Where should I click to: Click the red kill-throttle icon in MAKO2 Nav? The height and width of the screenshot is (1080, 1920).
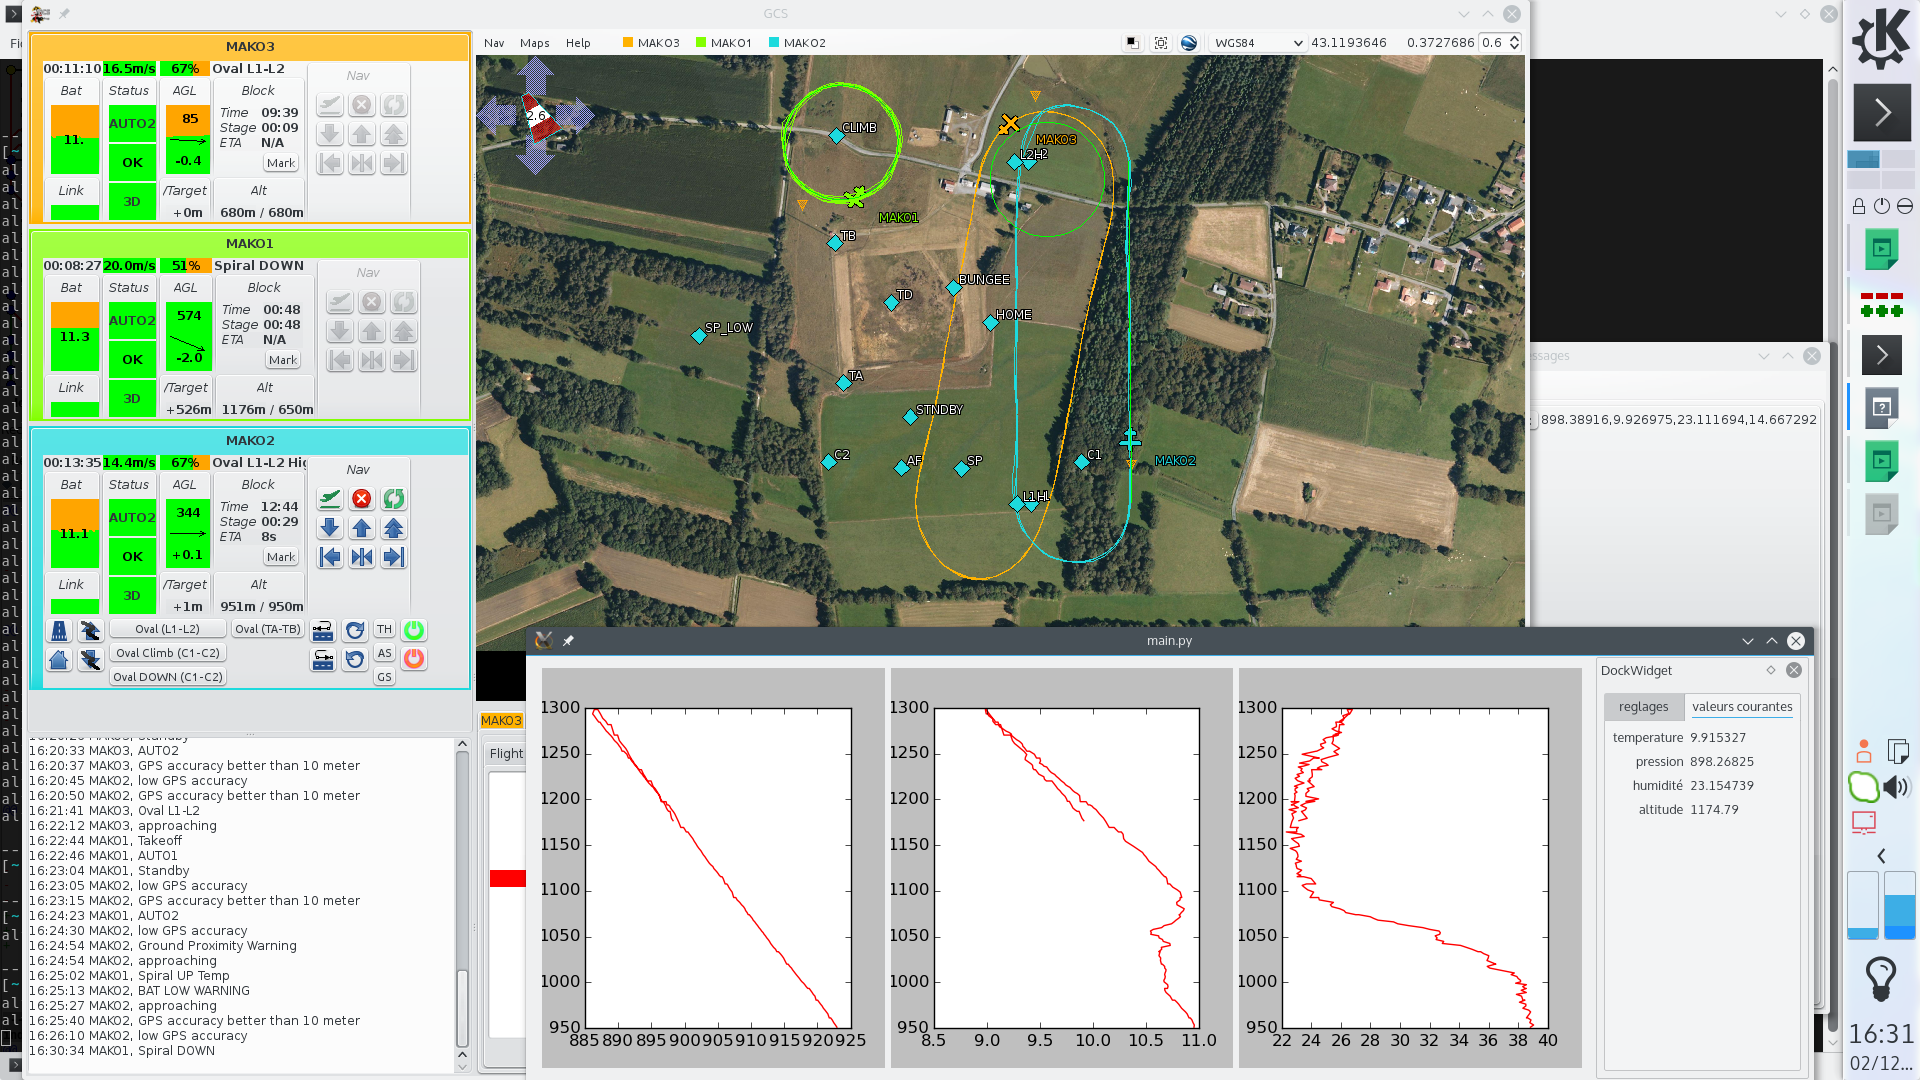(362, 498)
